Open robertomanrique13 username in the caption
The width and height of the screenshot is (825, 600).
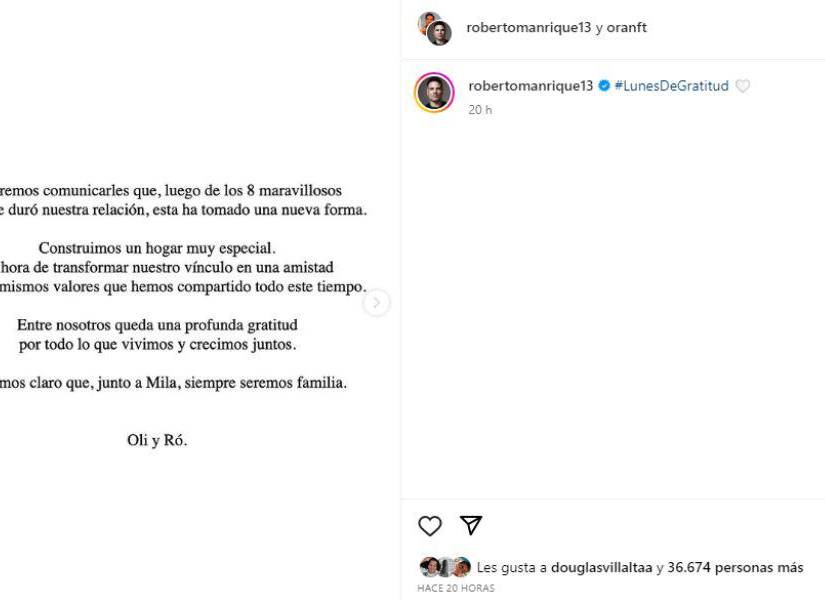(530, 86)
